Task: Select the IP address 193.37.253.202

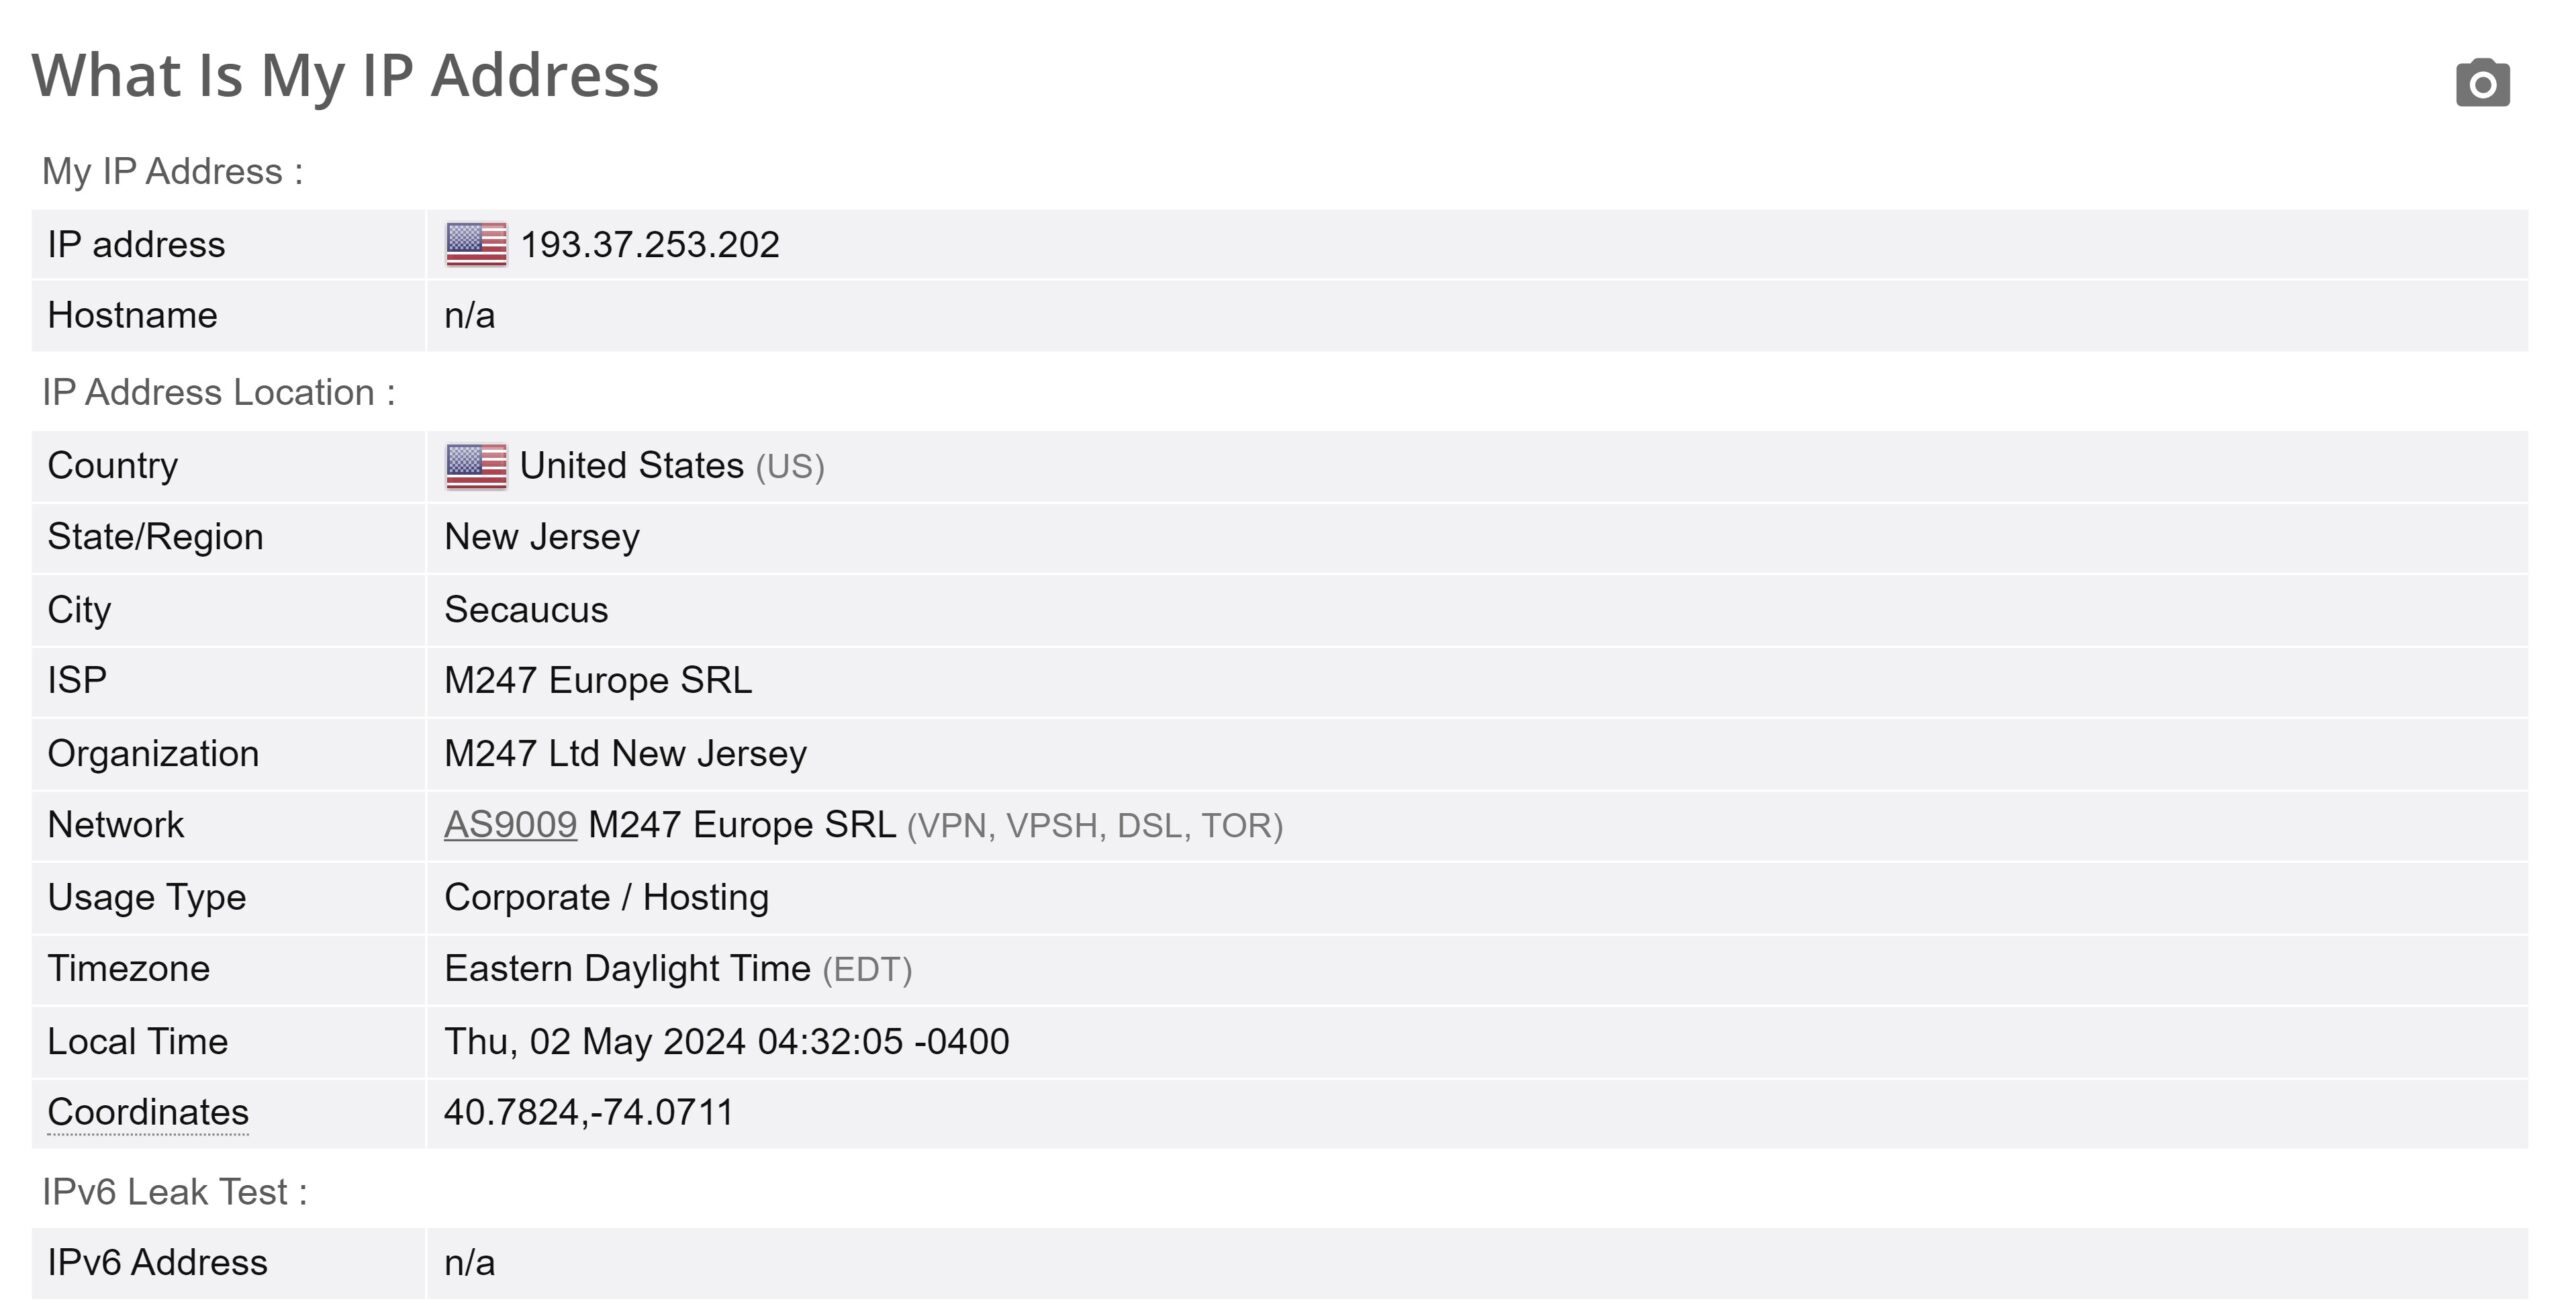Action: click(650, 245)
